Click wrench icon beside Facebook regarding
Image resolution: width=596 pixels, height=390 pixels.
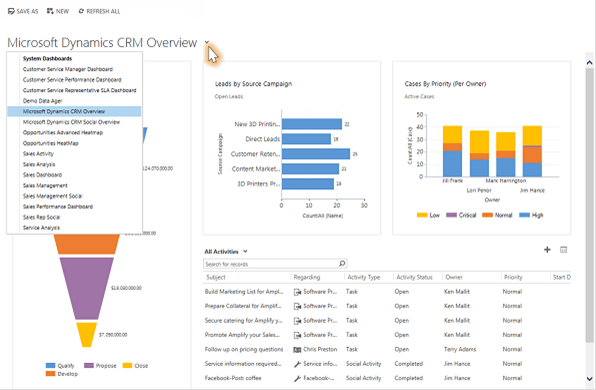(297, 379)
